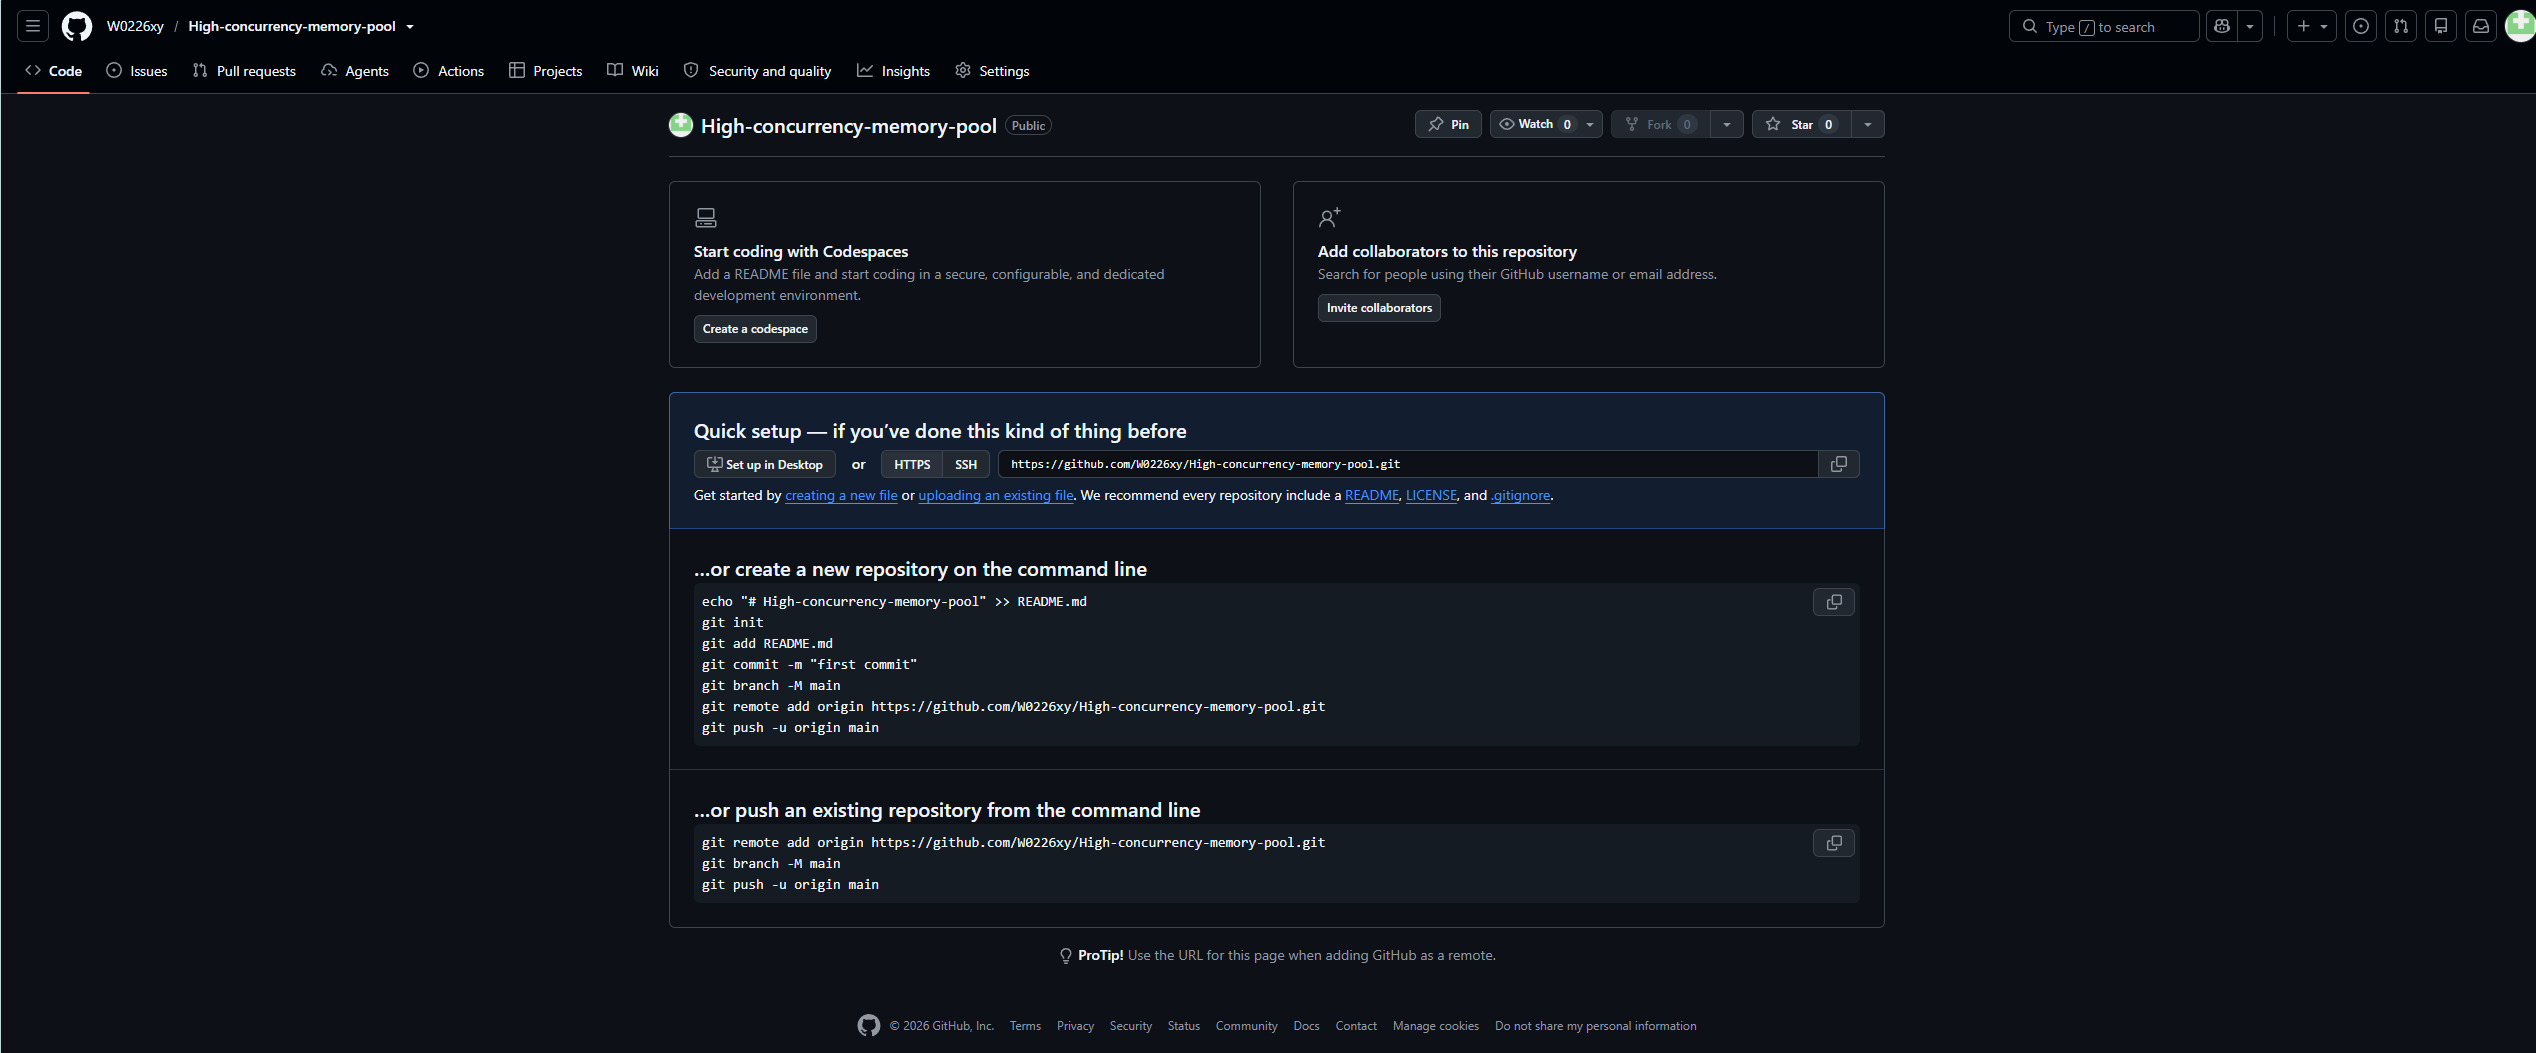Switch the clone URL to SSH
The height and width of the screenshot is (1053, 2536).
966,464
